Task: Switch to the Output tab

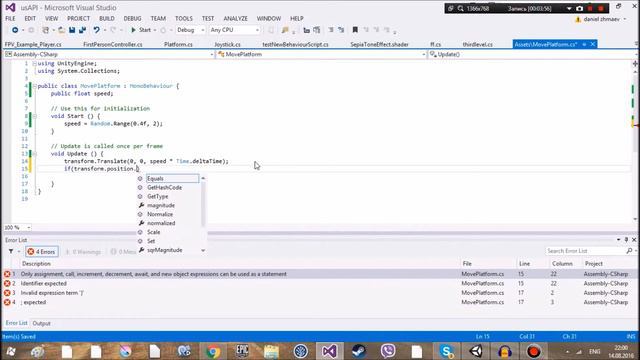Action: pos(41,323)
